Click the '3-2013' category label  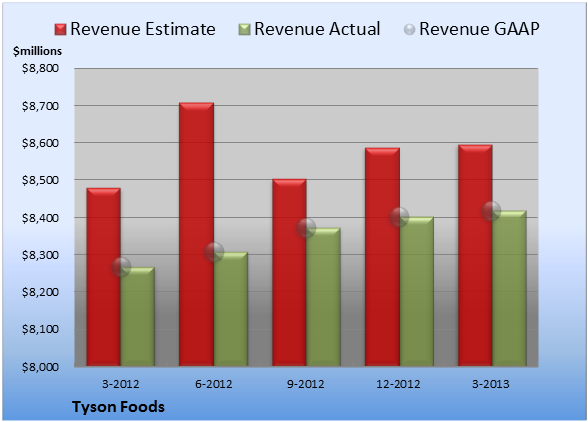coord(491,384)
